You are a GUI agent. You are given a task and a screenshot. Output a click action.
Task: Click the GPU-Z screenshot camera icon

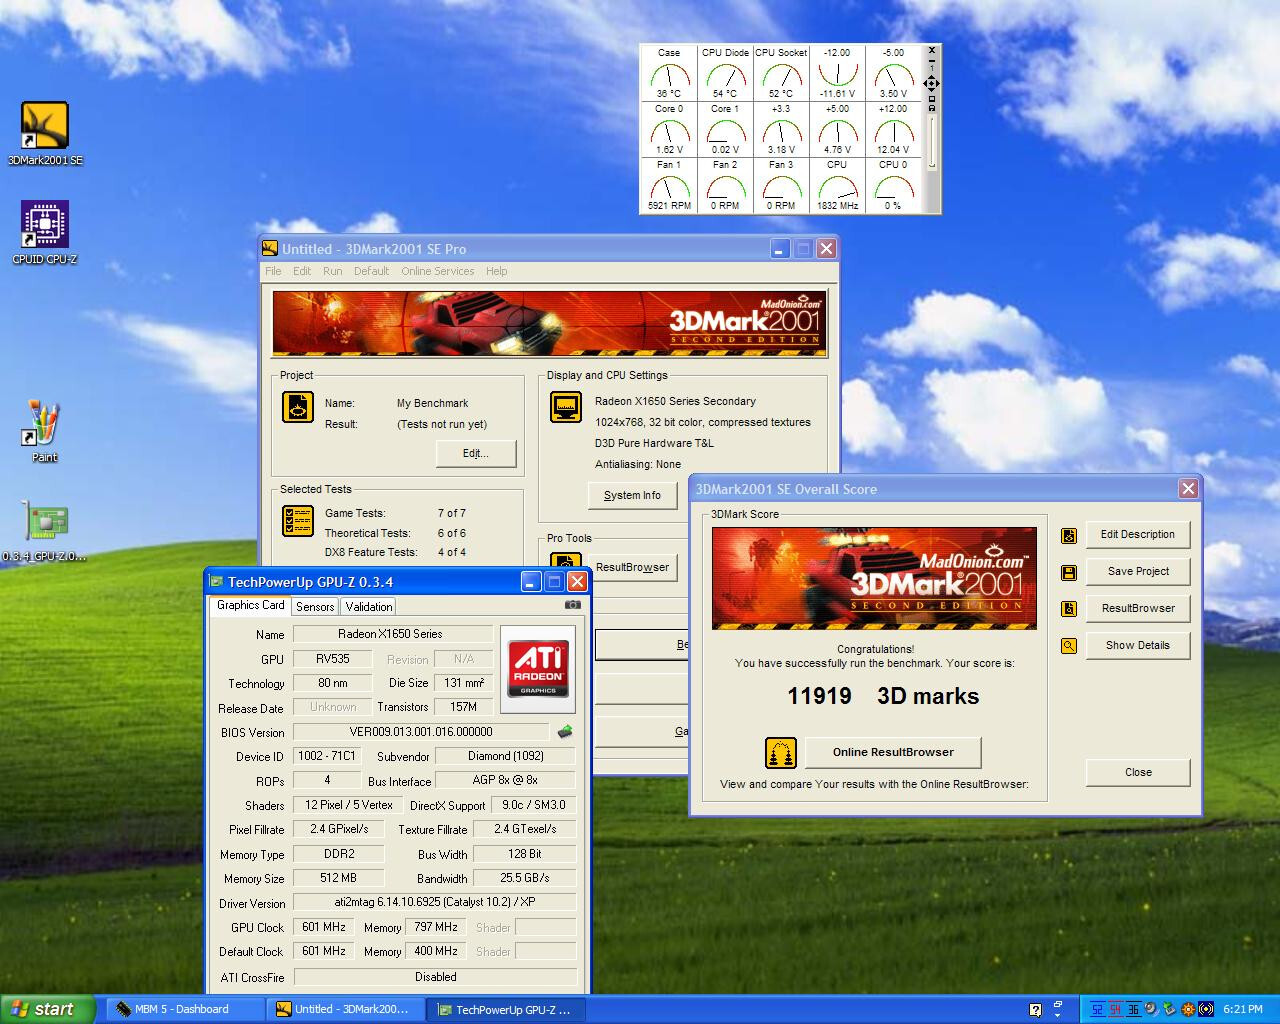click(572, 605)
